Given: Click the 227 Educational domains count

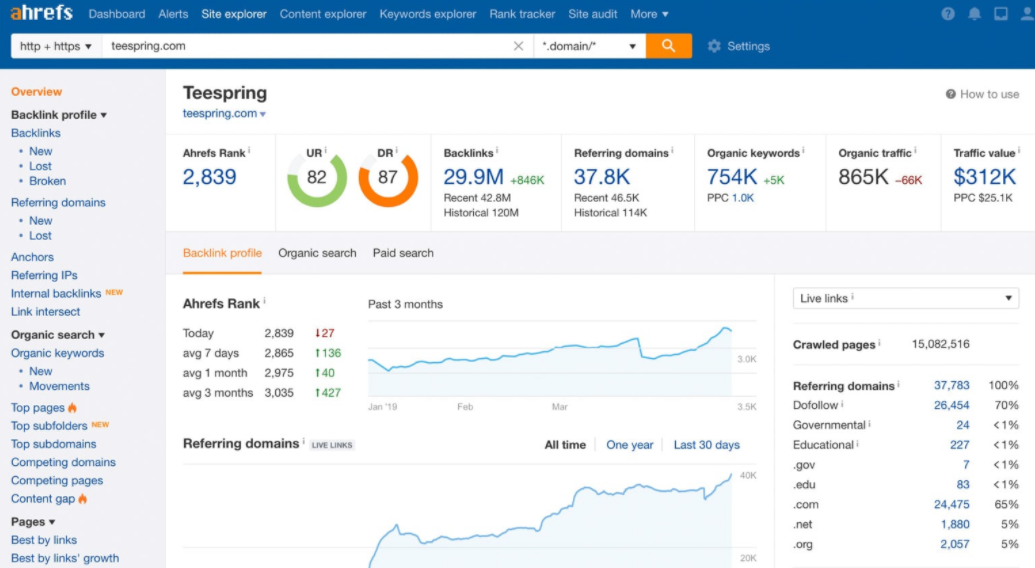Looking at the screenshot, I should 960,445.
